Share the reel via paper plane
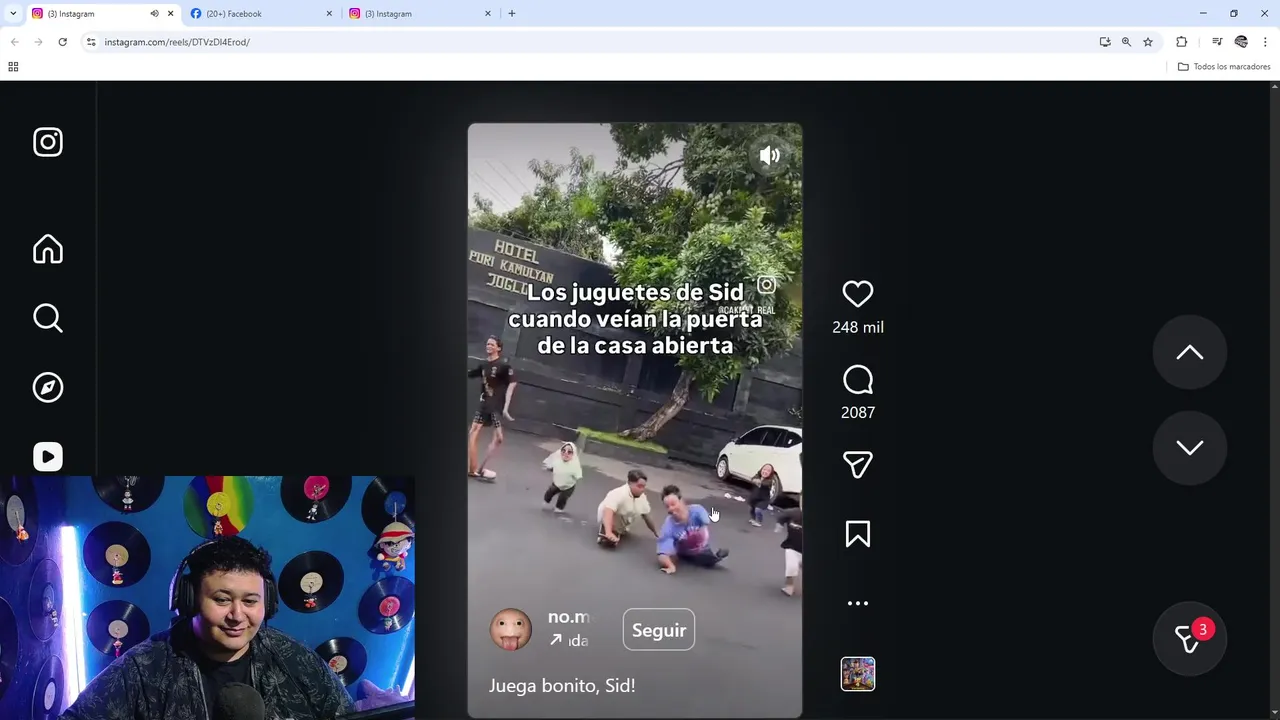The image size is (1280, 720). click(x=858, y=465)
